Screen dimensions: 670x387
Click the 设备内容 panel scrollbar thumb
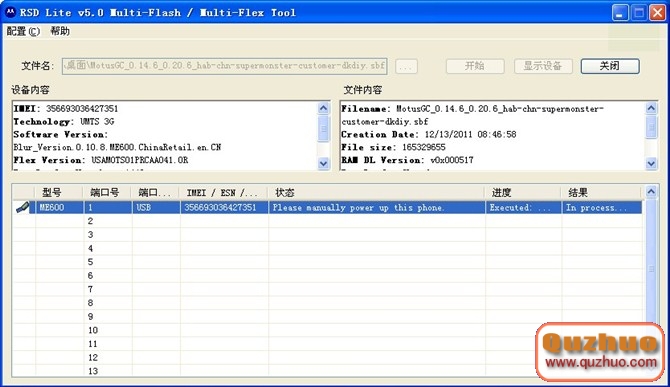[323, 128]
